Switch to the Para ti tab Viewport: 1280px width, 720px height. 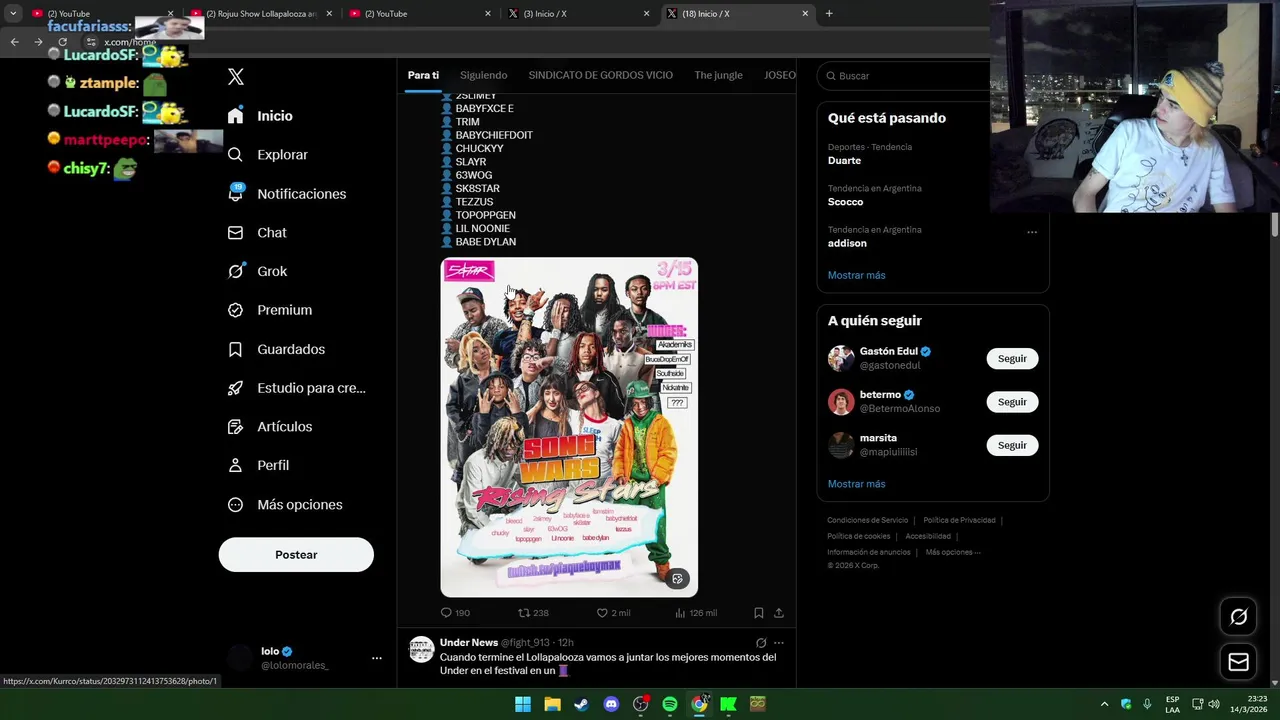click(423, 75)
